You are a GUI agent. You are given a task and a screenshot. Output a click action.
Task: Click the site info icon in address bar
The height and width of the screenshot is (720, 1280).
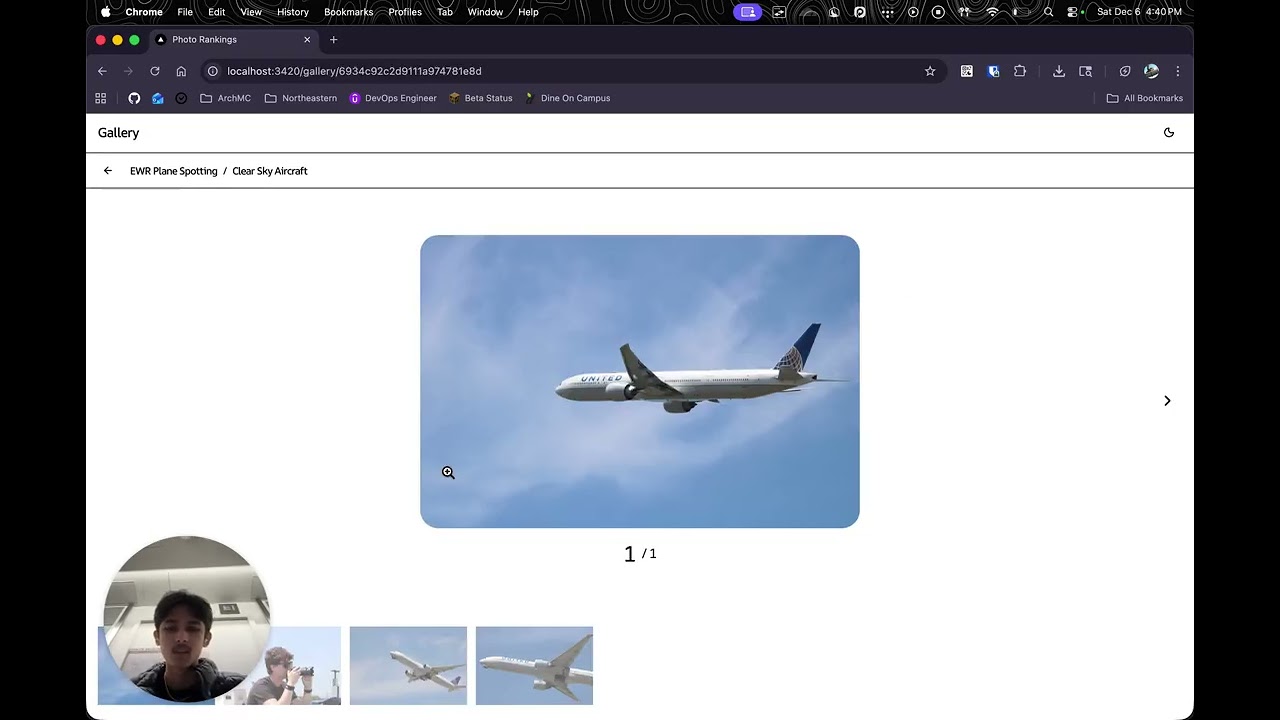pos(212,71)
